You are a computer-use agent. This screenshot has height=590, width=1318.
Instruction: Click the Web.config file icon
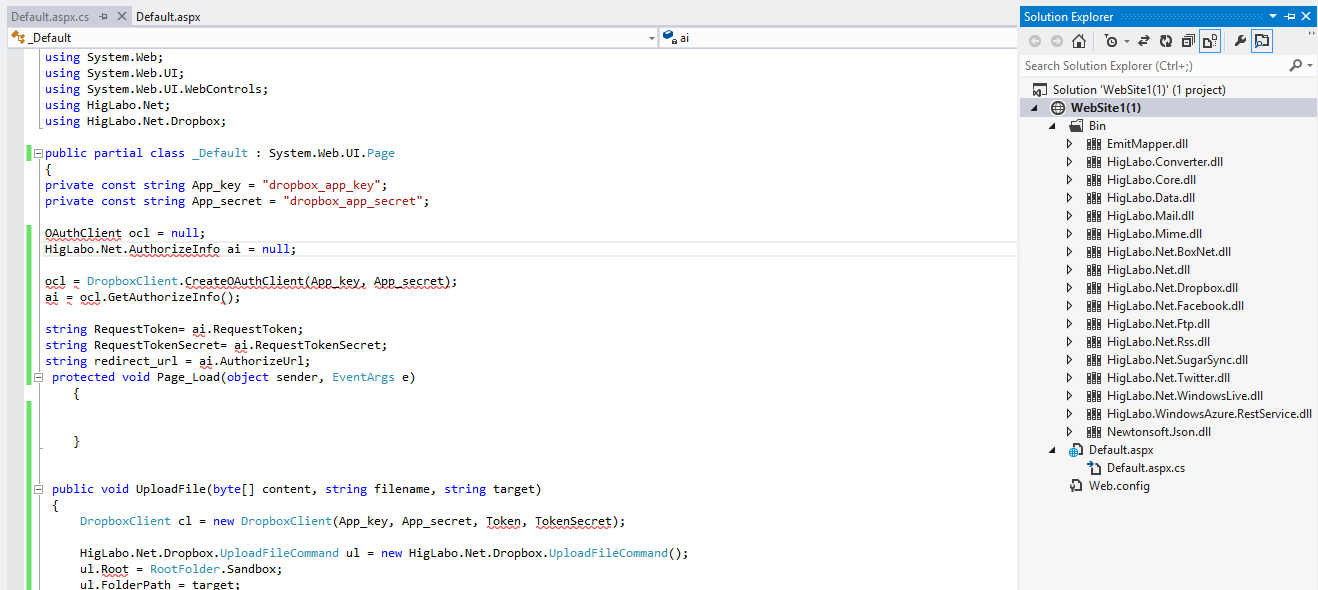pos(1075,486)
